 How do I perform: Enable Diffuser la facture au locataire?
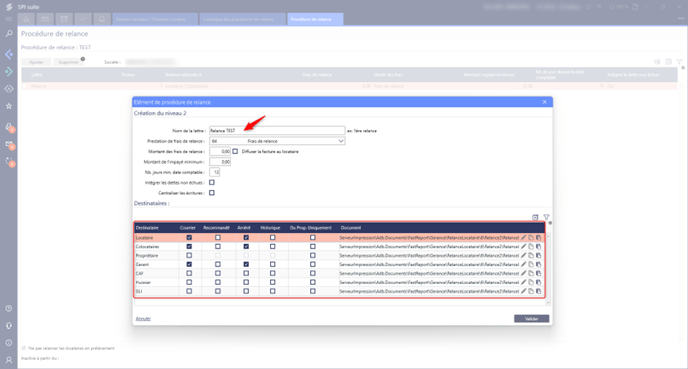235,151
